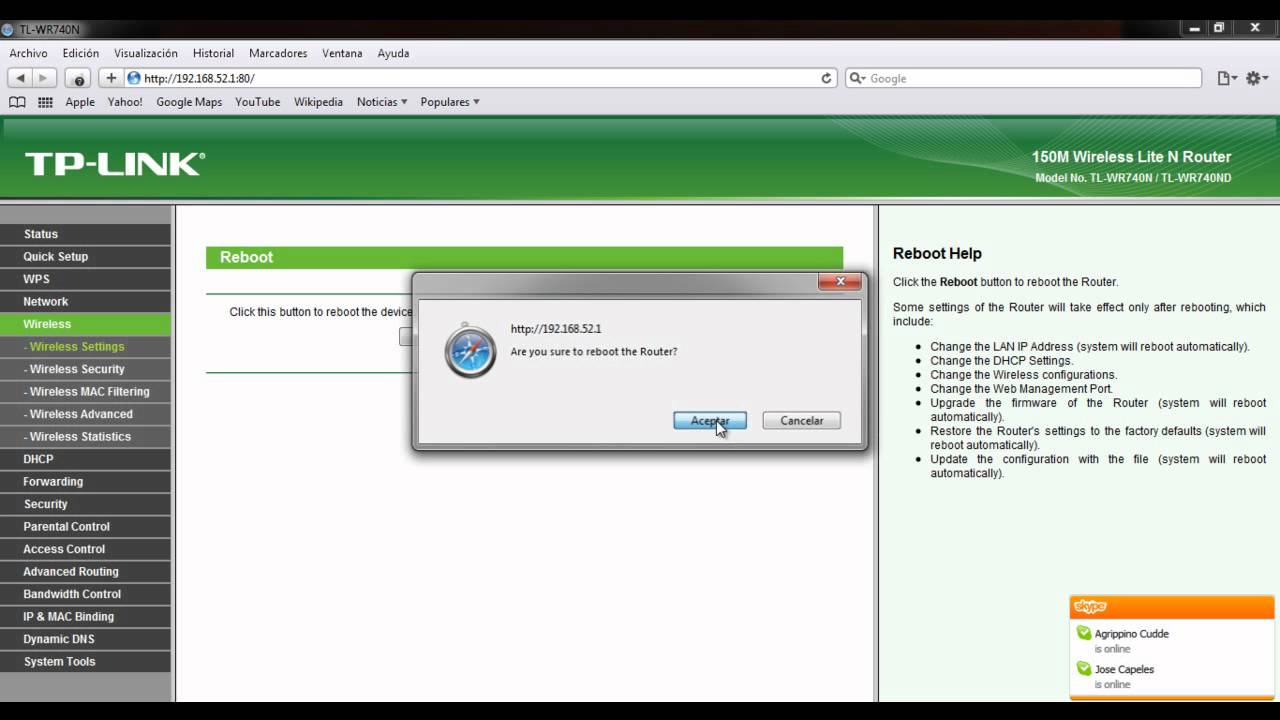Select Wireless Statistics submenu
This screenshot has width=1280, height=720.
85,437
